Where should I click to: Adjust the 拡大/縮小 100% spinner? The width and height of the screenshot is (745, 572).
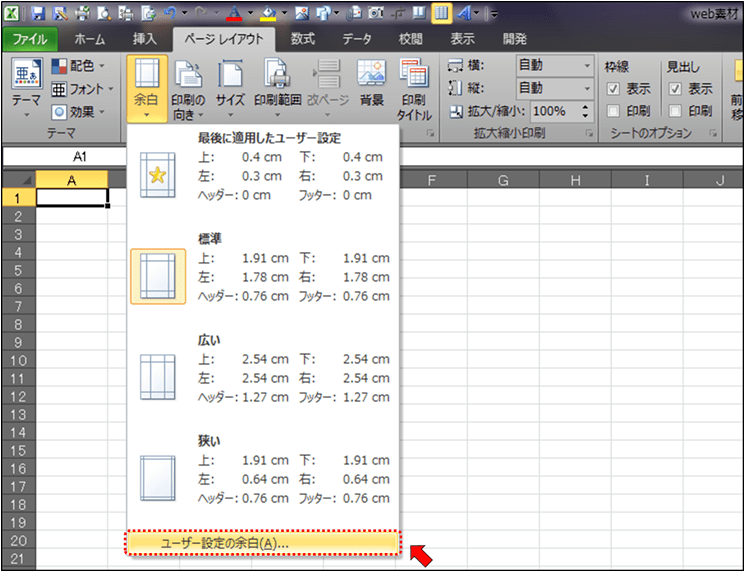pyautogui.click(x=585, y=112)
